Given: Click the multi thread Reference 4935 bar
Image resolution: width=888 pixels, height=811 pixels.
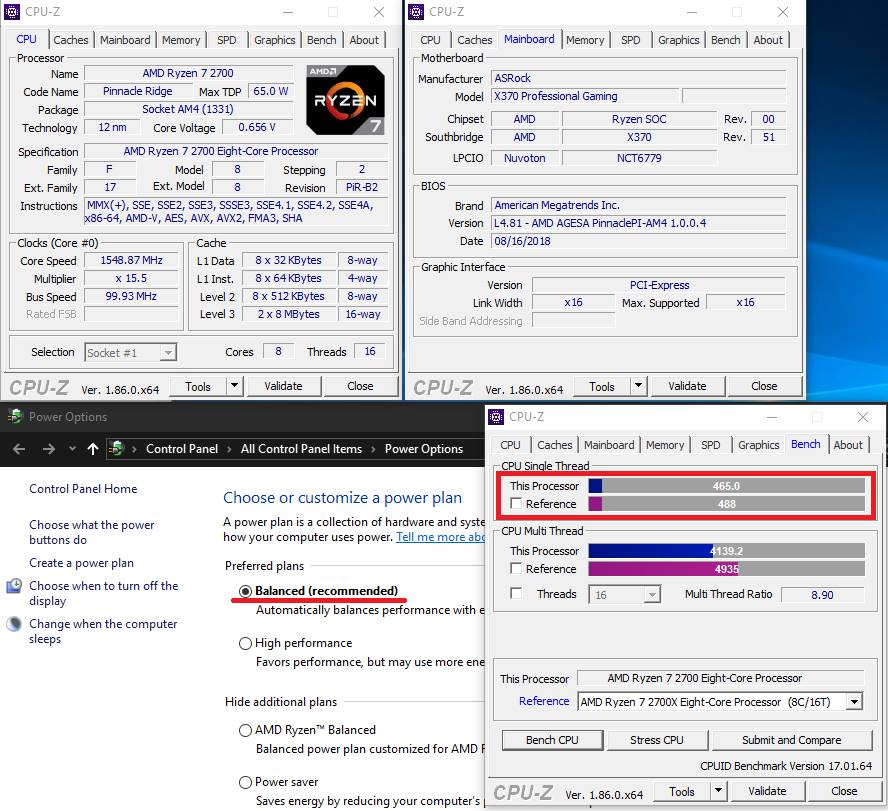Looking at the screenshot, I should pyautogui.click(x=727, y=568).
